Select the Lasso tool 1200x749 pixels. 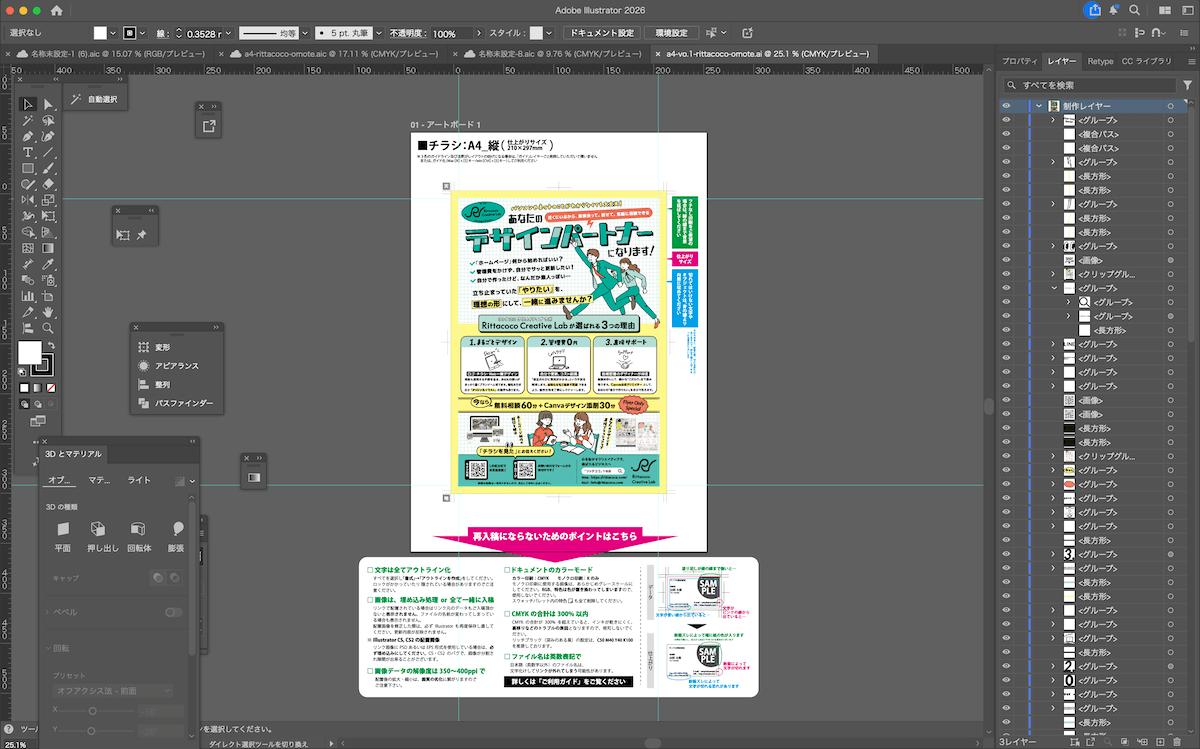[47, 120]
